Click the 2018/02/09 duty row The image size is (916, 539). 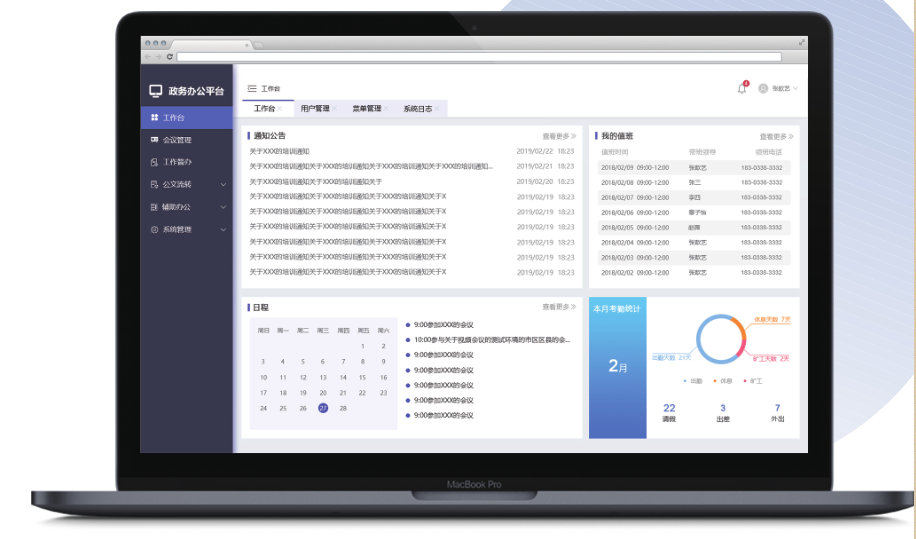coord(694,168)
